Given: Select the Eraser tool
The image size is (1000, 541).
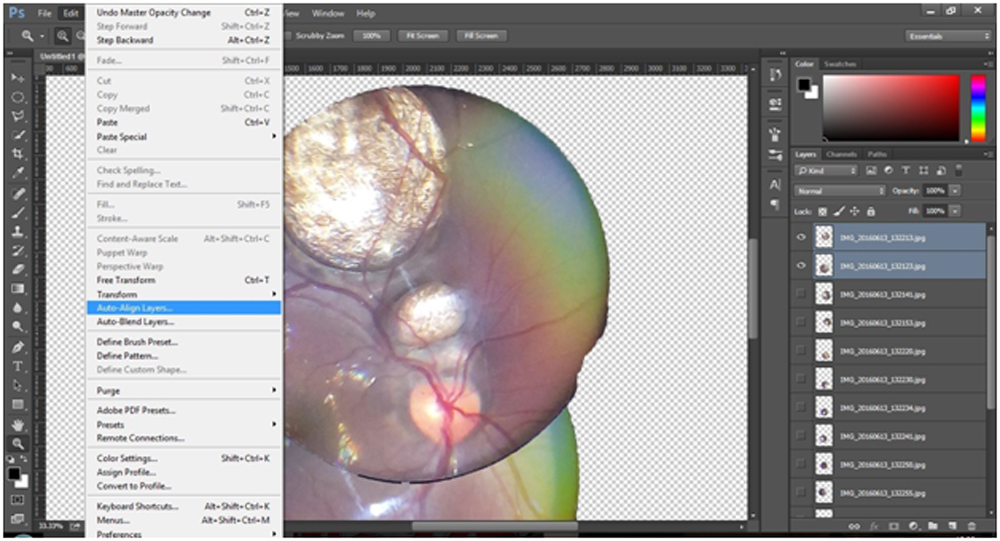Looking at the screenshot, I should [17, 269].
